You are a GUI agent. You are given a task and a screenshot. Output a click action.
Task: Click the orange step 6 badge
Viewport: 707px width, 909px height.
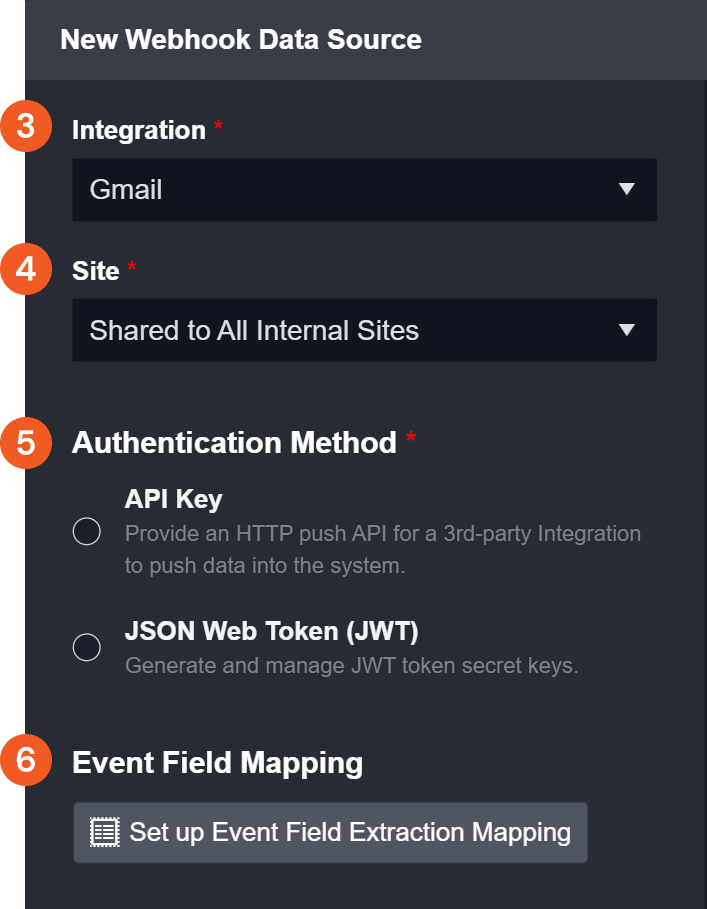pyautogui.click(x=26, y=761)
